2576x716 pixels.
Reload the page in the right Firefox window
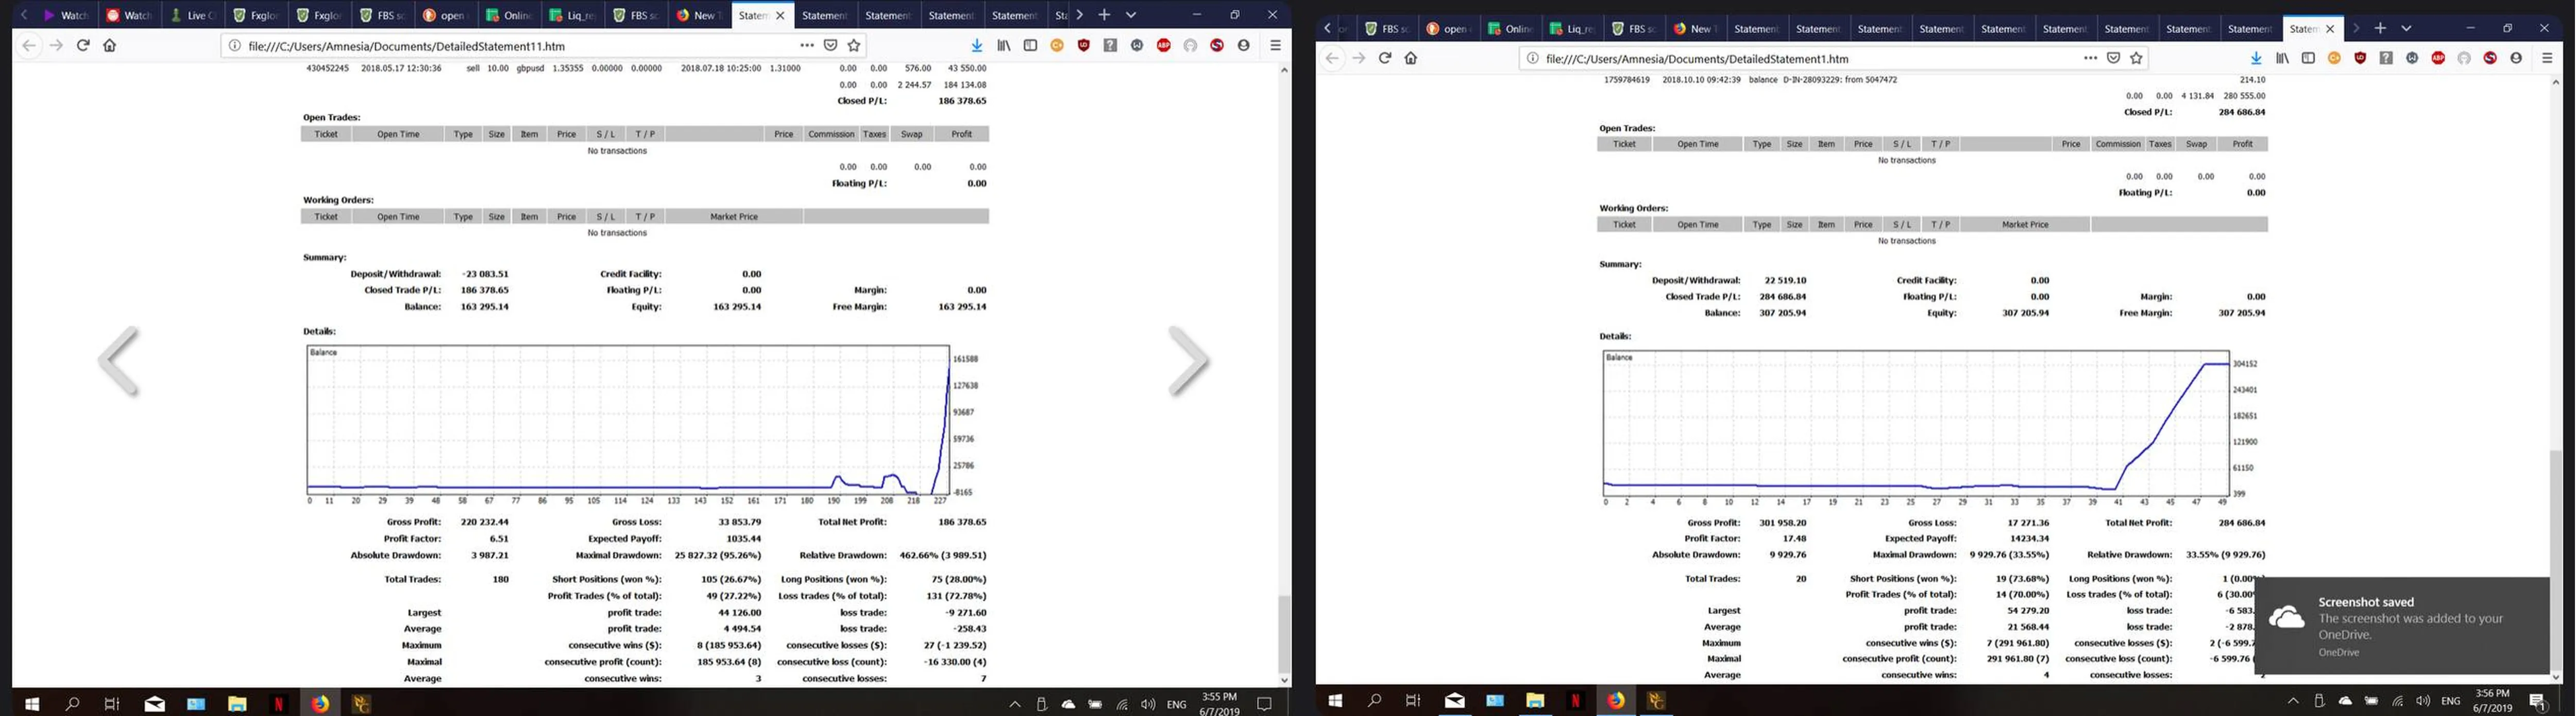click(1385, 58)
